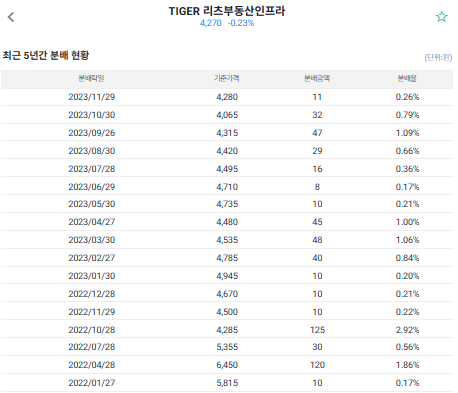Click distribution rate 1.00%

coord(407,222)
